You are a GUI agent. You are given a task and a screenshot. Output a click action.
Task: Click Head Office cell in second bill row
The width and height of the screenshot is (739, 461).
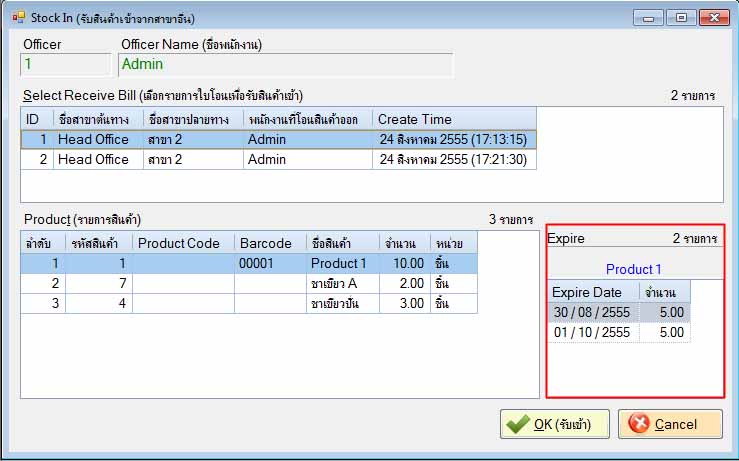pyautogui.click(x=98, y=159)
